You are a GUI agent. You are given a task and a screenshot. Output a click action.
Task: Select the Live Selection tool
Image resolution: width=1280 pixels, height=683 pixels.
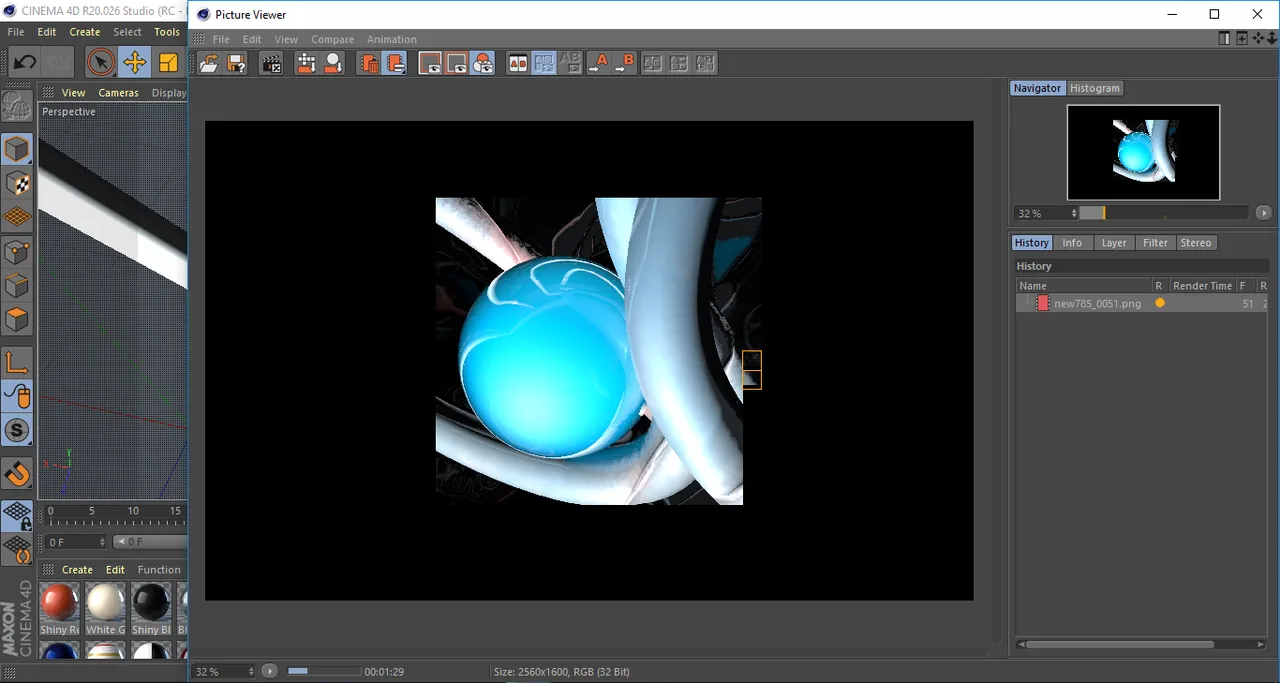(x=100, y=63)
